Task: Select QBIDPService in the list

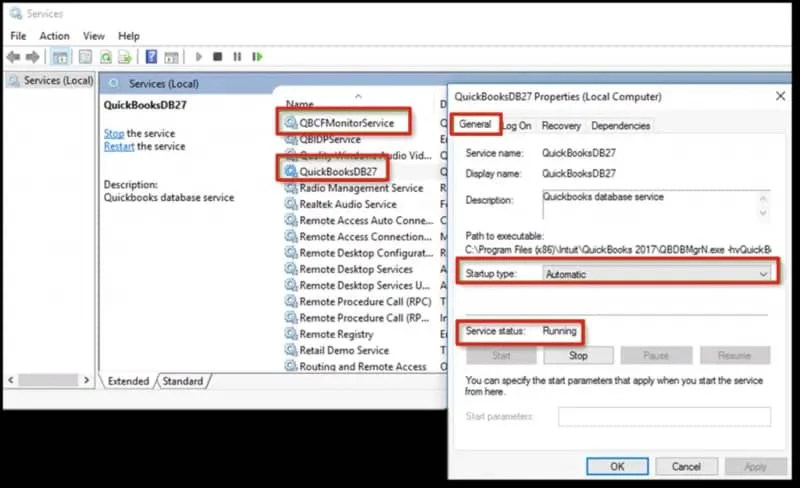Action: (x=330, y=139)
